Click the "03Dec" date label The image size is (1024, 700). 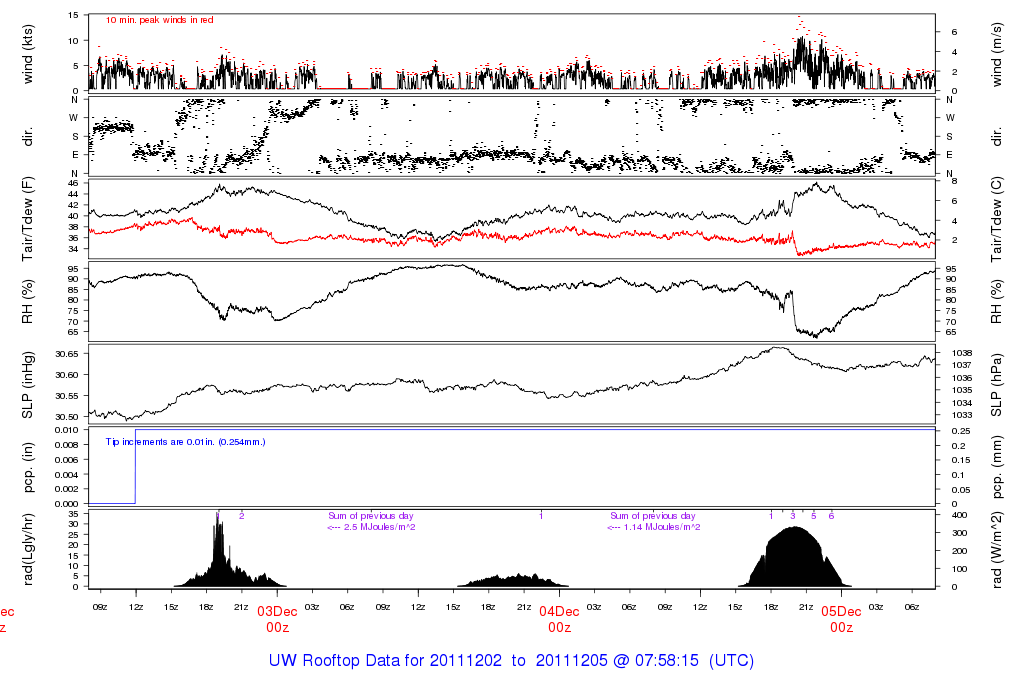(x=277, y=612)
